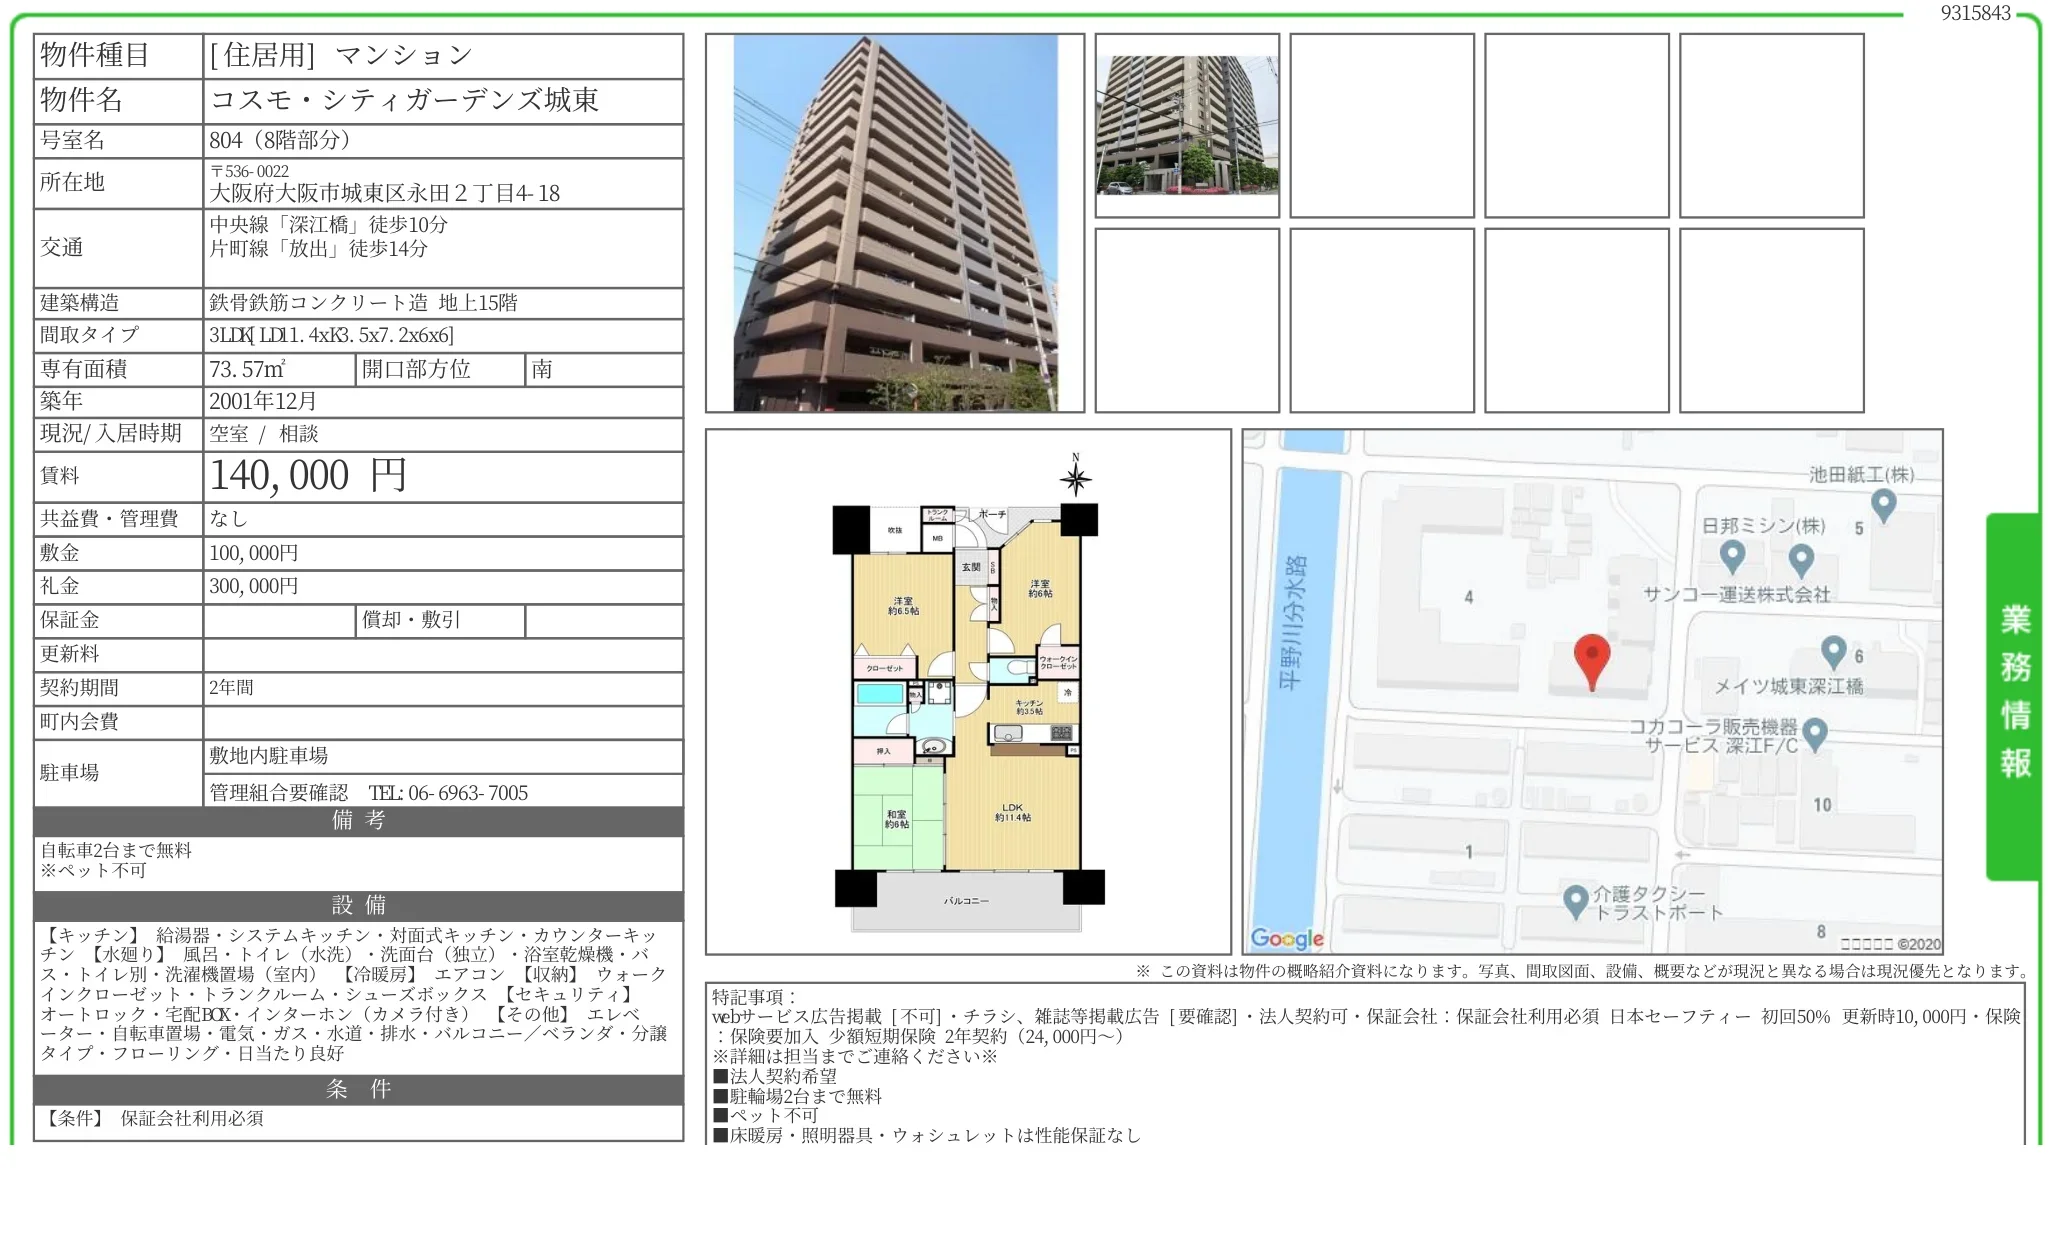This screenshot has height=1248, width=2056.
Task: Click the 設備 section header
Action: 358,906
